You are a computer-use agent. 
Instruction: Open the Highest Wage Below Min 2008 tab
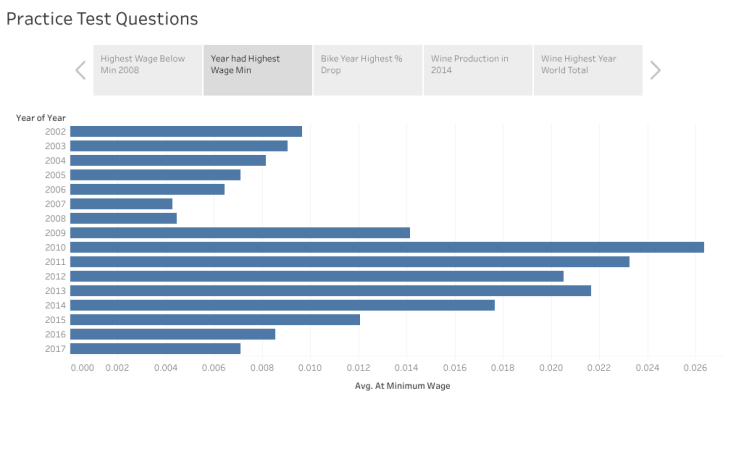tap(147, 70)
